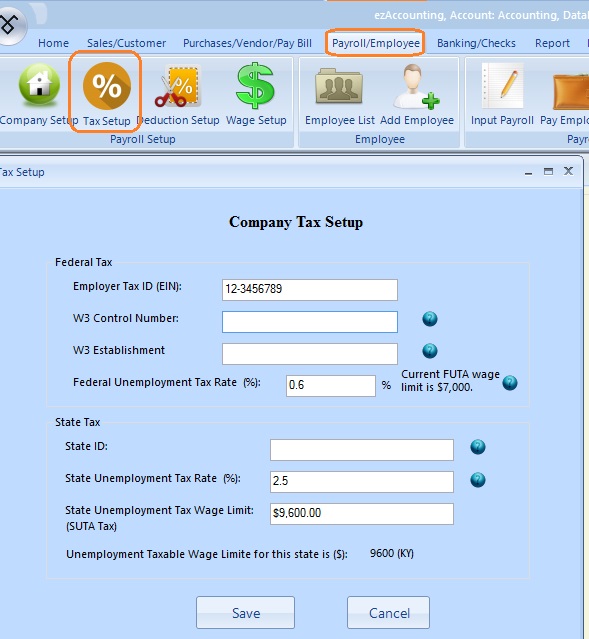This screenshot has height=639, width=589.
Task: Show help for State ID
Action: (x=478, y=447)
